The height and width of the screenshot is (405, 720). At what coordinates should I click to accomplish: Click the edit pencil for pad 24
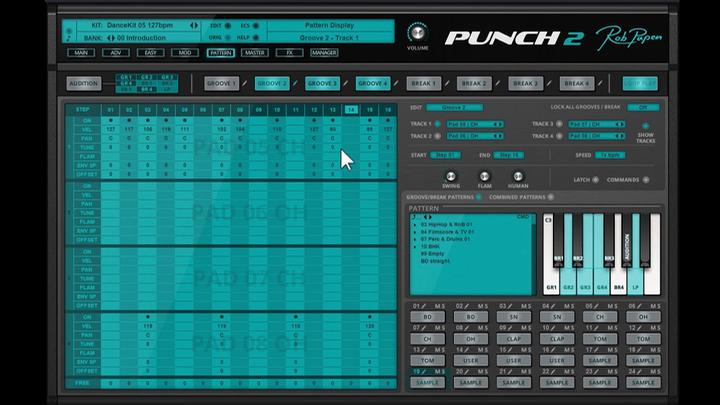pos(640,371)
